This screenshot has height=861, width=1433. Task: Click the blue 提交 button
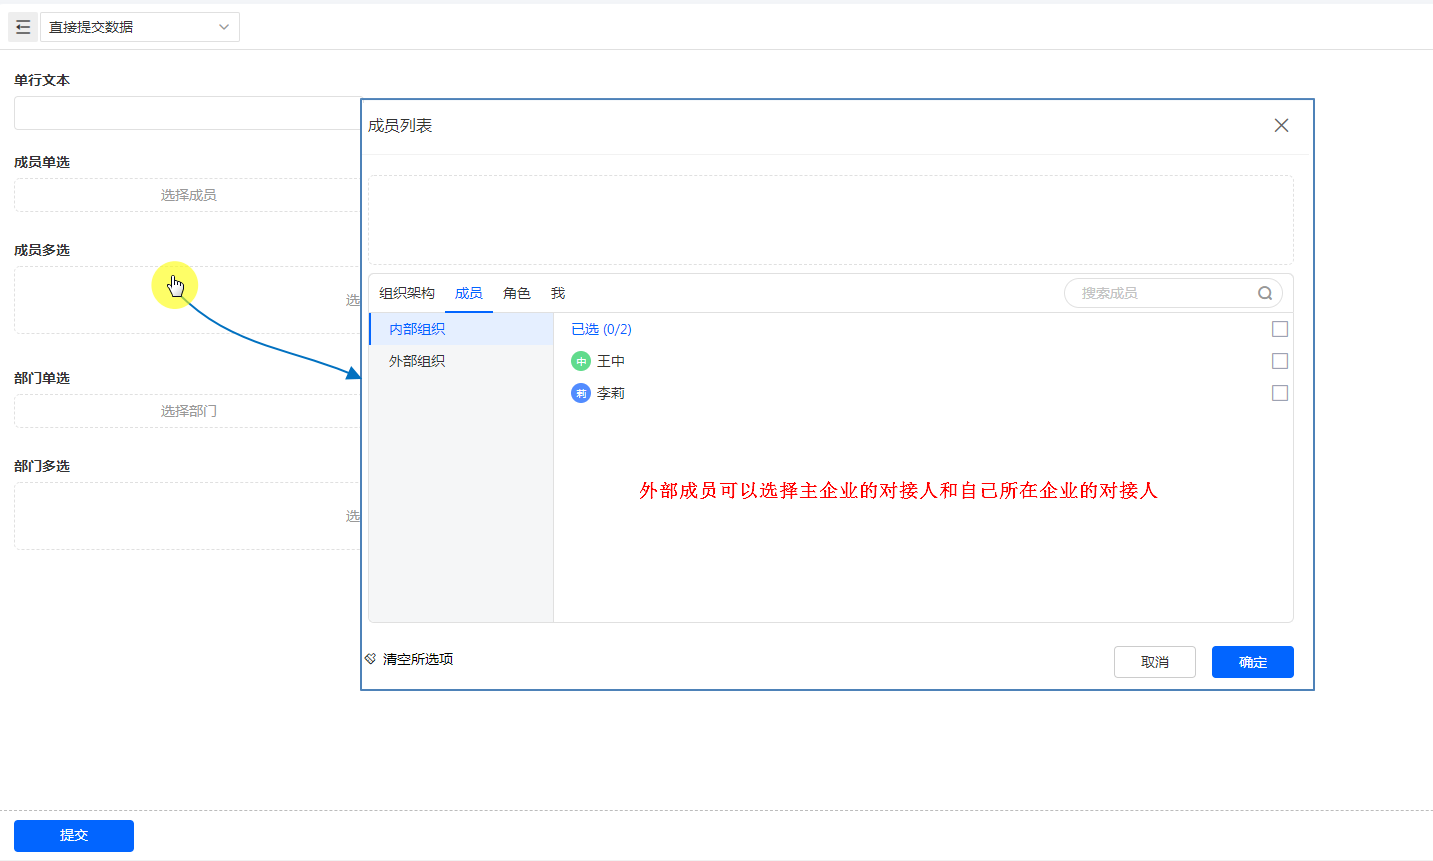(x=74, y=835)
